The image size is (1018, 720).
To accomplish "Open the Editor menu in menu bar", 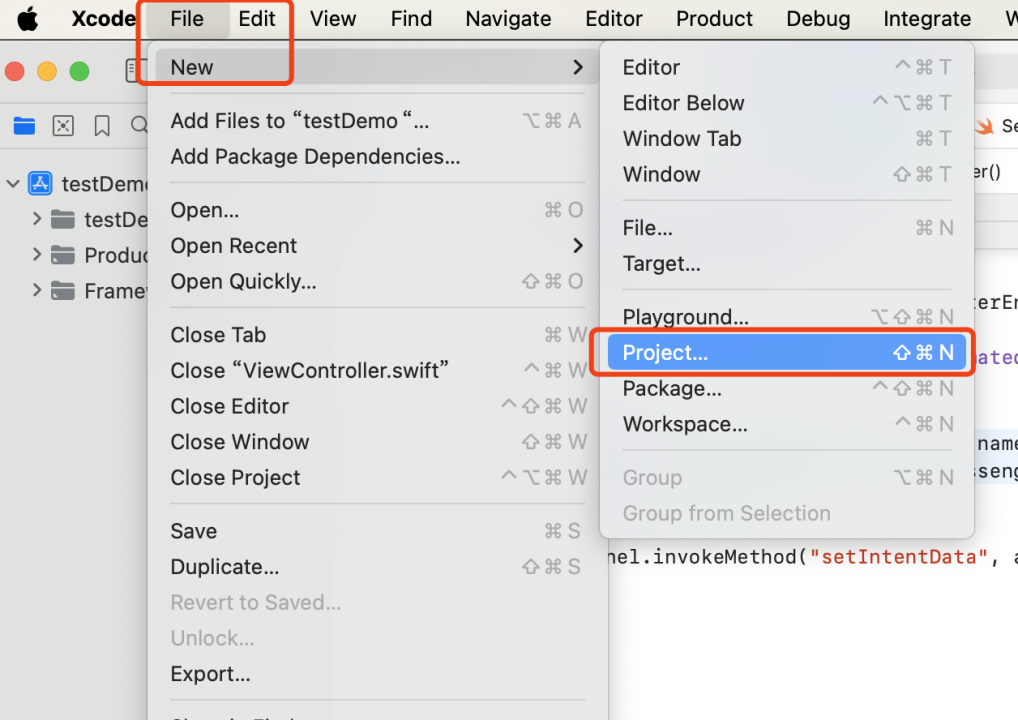I will click(x=614, y=19).
